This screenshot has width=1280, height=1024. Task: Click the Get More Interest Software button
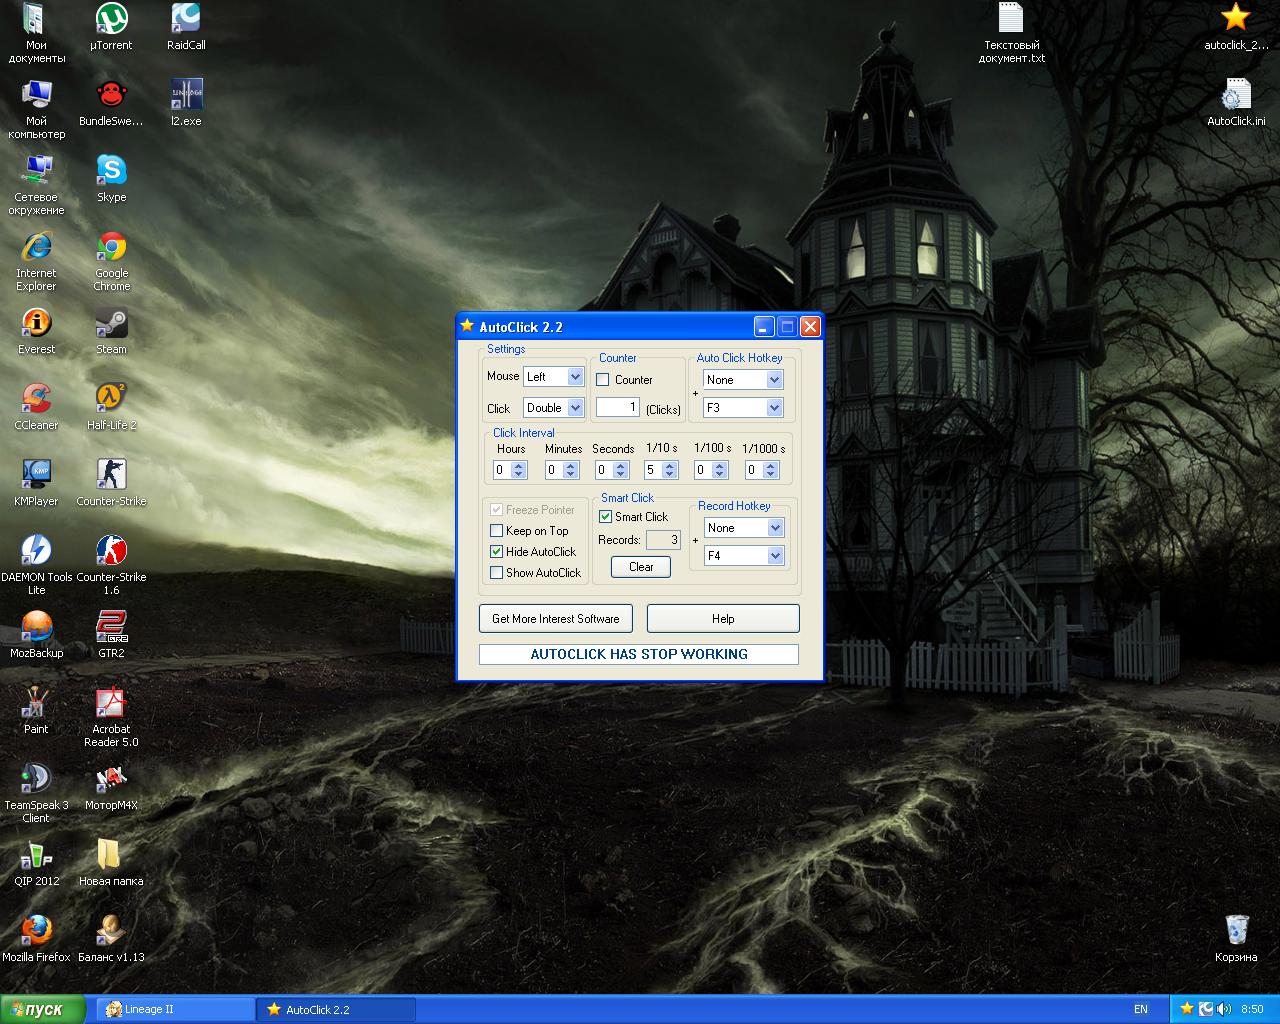555,619
